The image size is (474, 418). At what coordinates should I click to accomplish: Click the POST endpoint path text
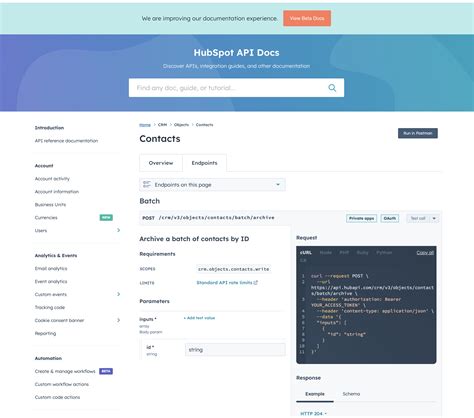coord(216,218)
